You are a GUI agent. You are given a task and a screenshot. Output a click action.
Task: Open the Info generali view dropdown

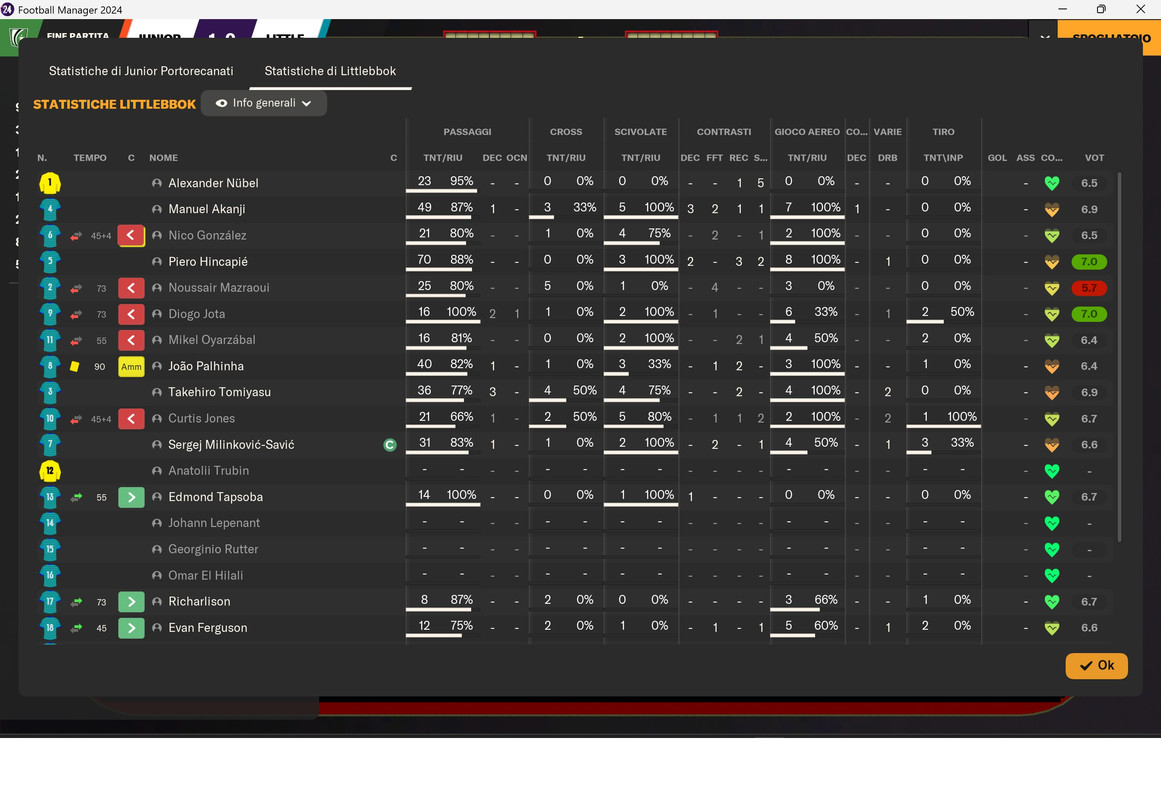pos(264,103)
